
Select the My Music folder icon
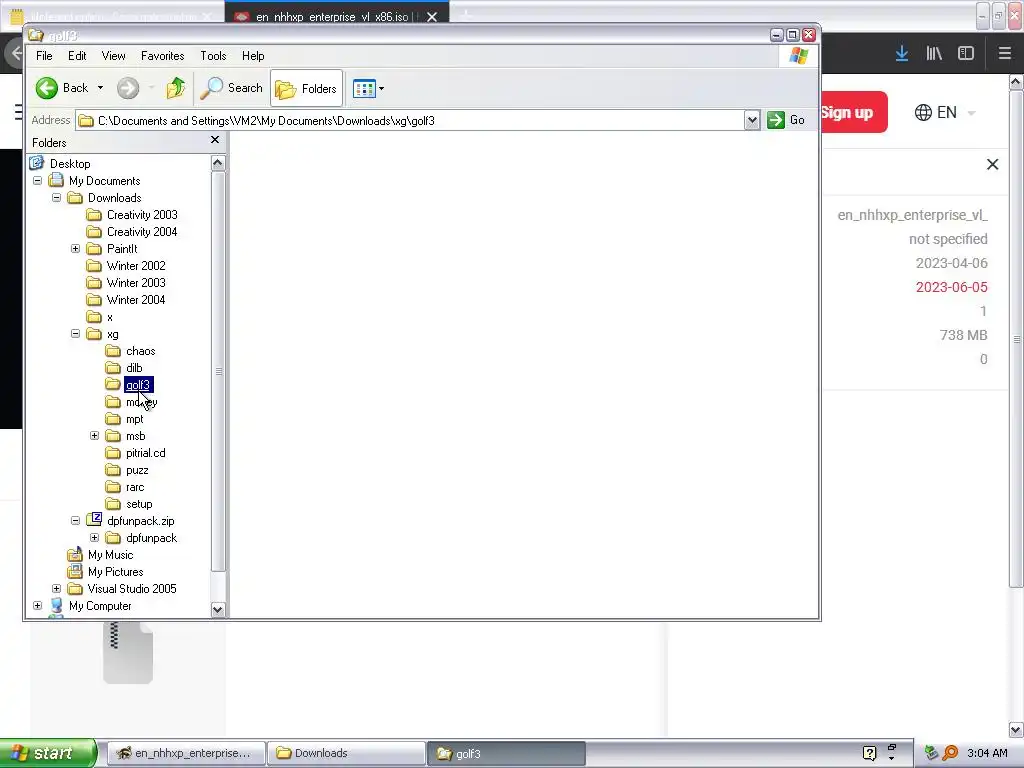76,554
